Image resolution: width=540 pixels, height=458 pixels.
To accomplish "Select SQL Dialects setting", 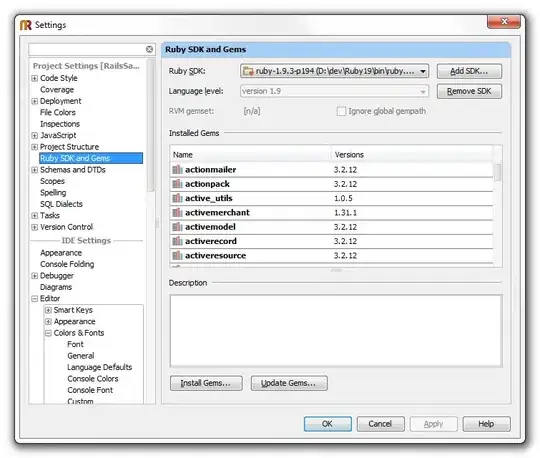I will click(x=61, y=204).
